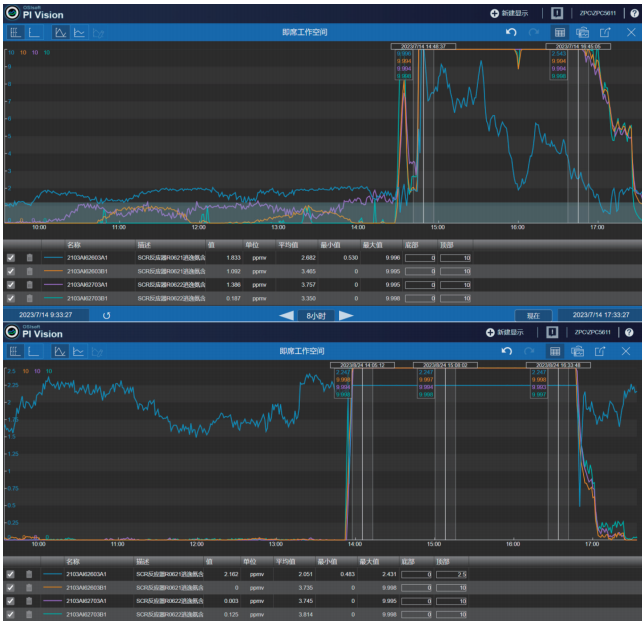Toggle the 2103A62603B1 checkbox in lower legend
Viewport: 644px width, 623px height.
click(x=11, y=588)
